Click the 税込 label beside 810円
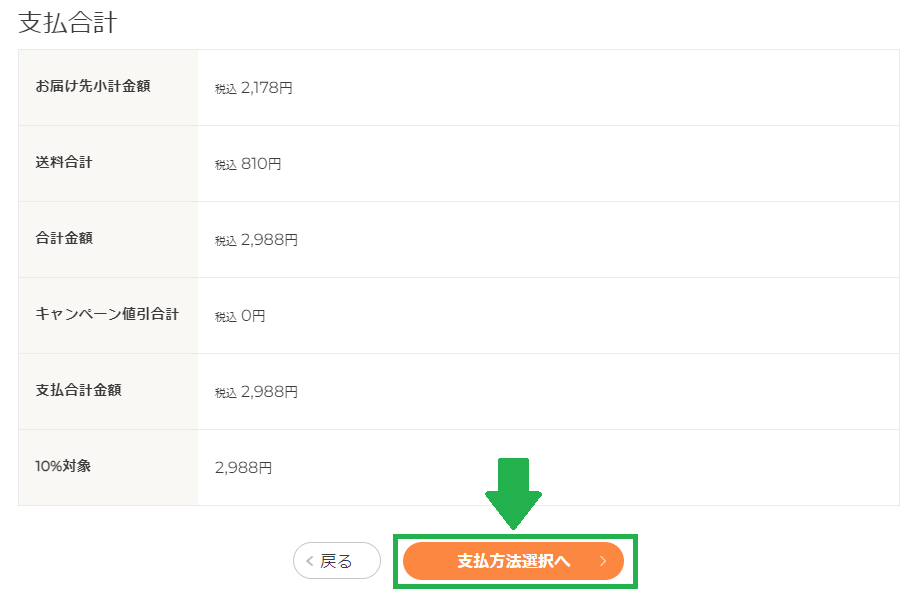The width and height of the screenshot is (924, 594). coord(226,165)
